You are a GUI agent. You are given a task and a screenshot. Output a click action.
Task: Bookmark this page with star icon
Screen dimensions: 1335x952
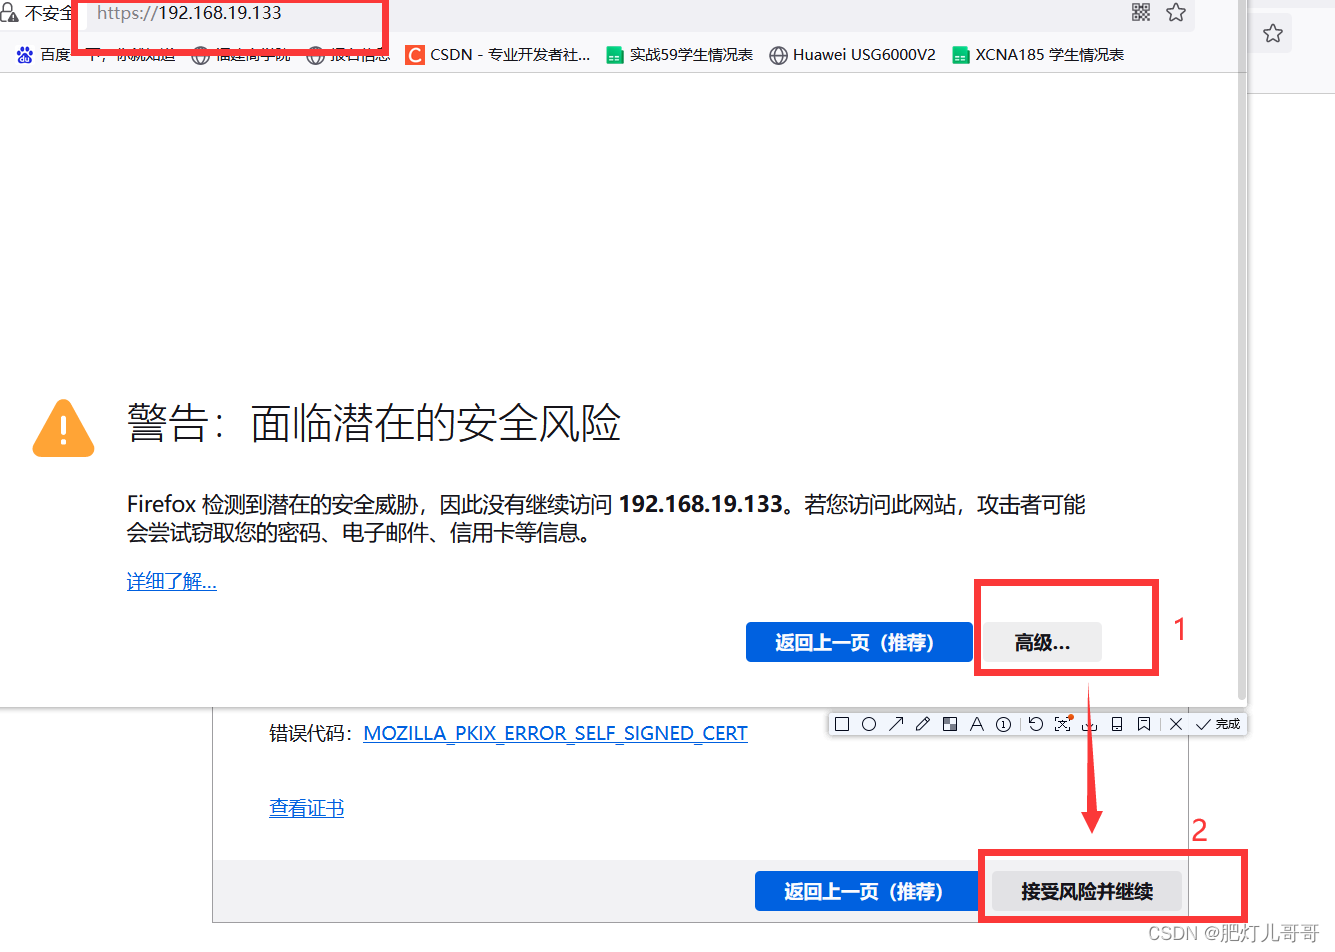pos(1176,12)
